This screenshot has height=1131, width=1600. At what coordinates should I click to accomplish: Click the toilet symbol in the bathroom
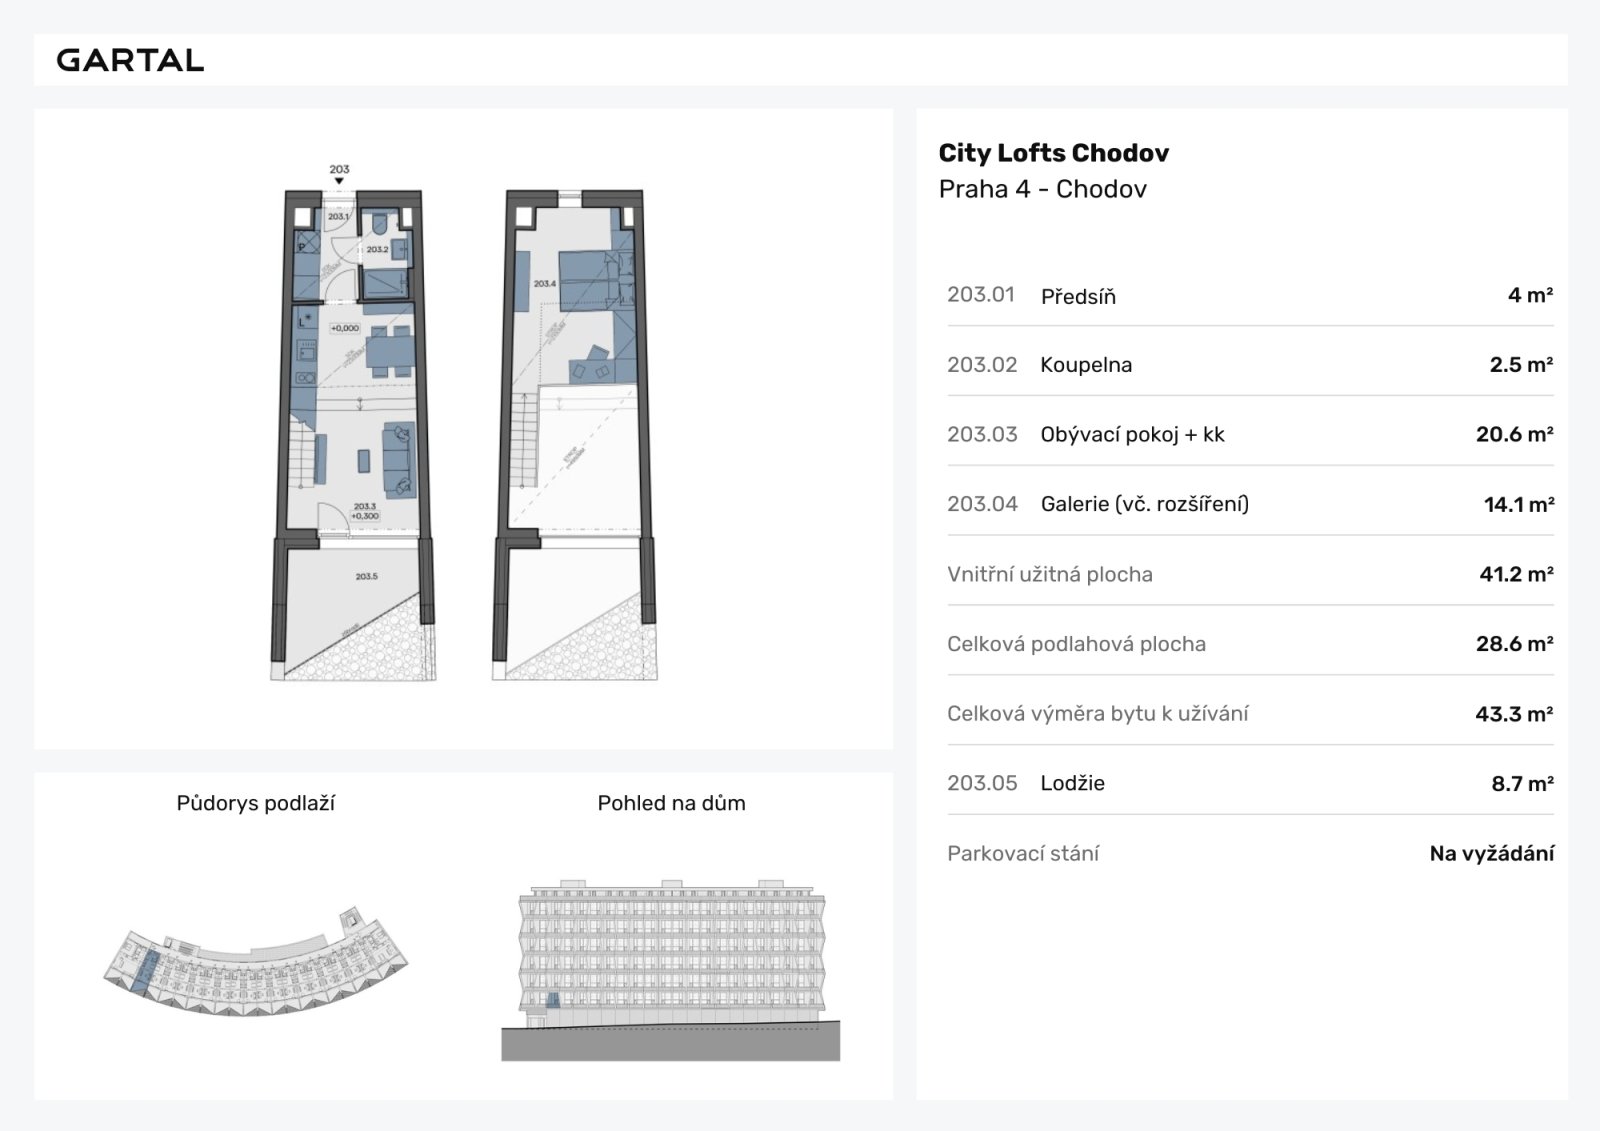[x=380, y=224]
